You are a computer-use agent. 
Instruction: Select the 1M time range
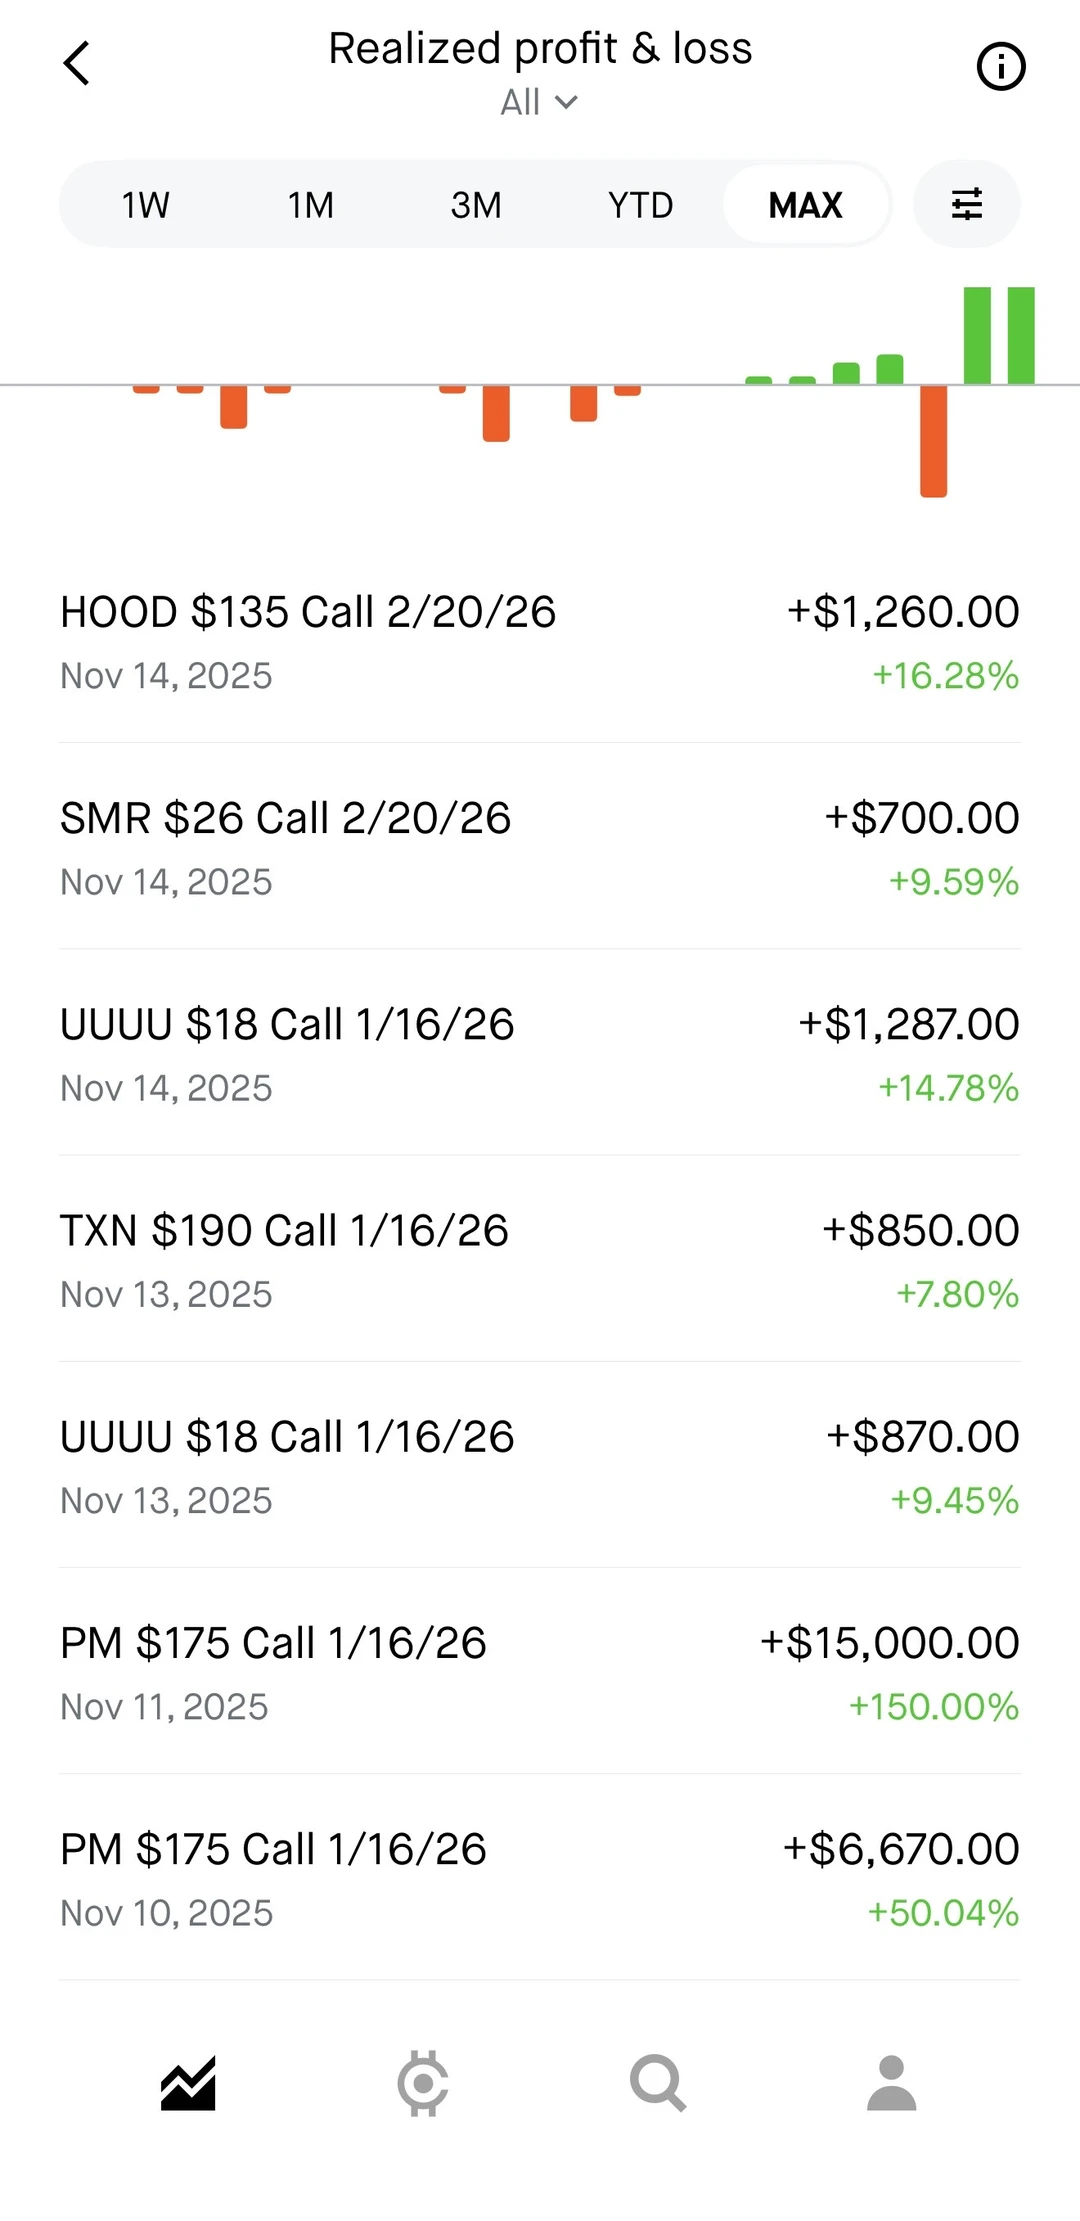click(310, 205)
